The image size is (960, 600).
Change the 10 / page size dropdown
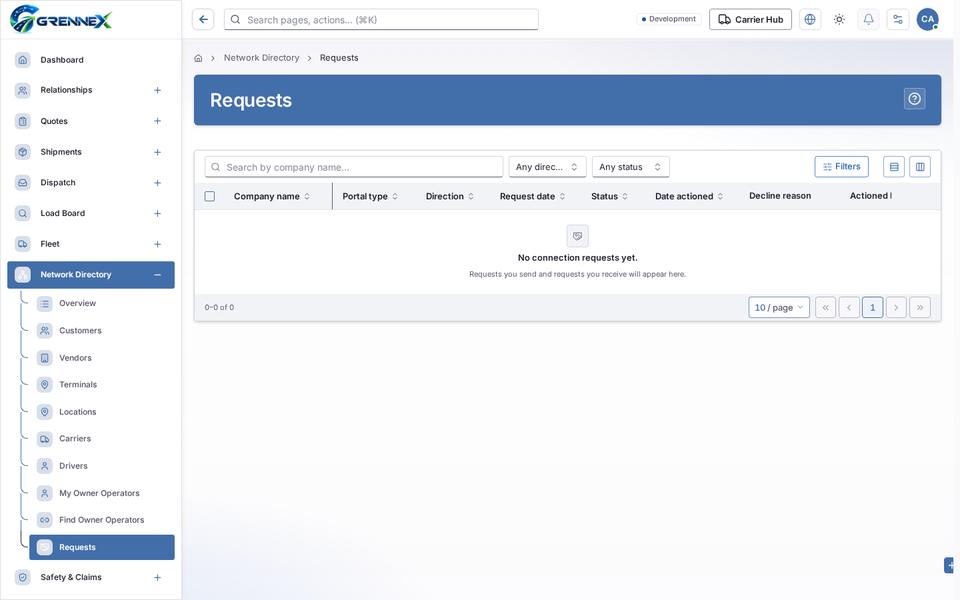point(779,307)
